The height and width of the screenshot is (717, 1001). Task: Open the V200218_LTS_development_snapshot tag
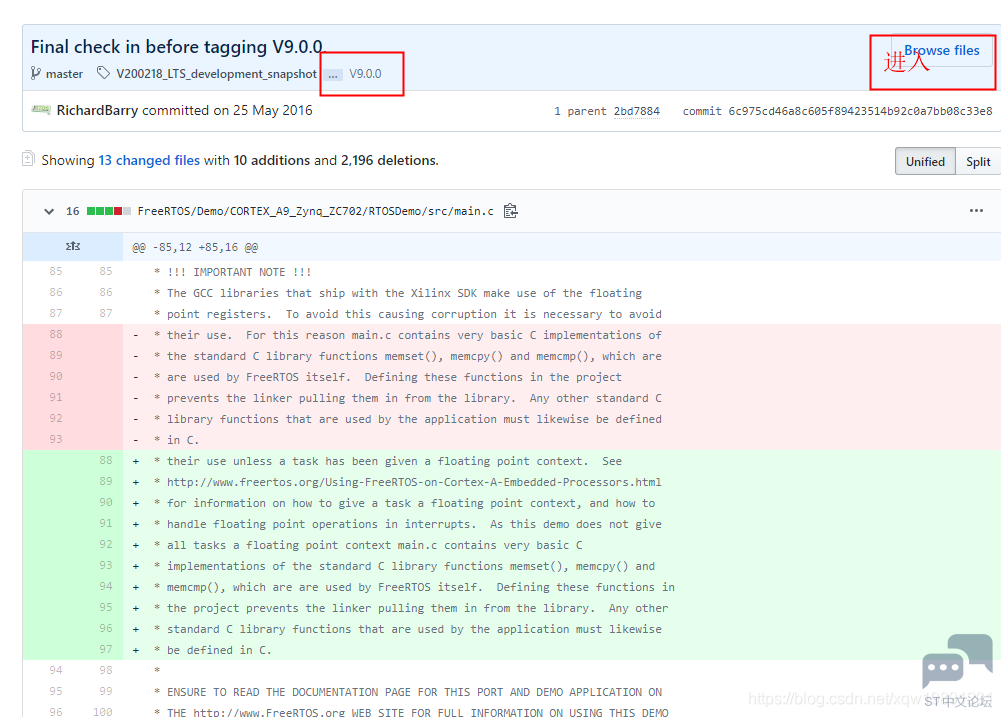click(x=216, y=74)
